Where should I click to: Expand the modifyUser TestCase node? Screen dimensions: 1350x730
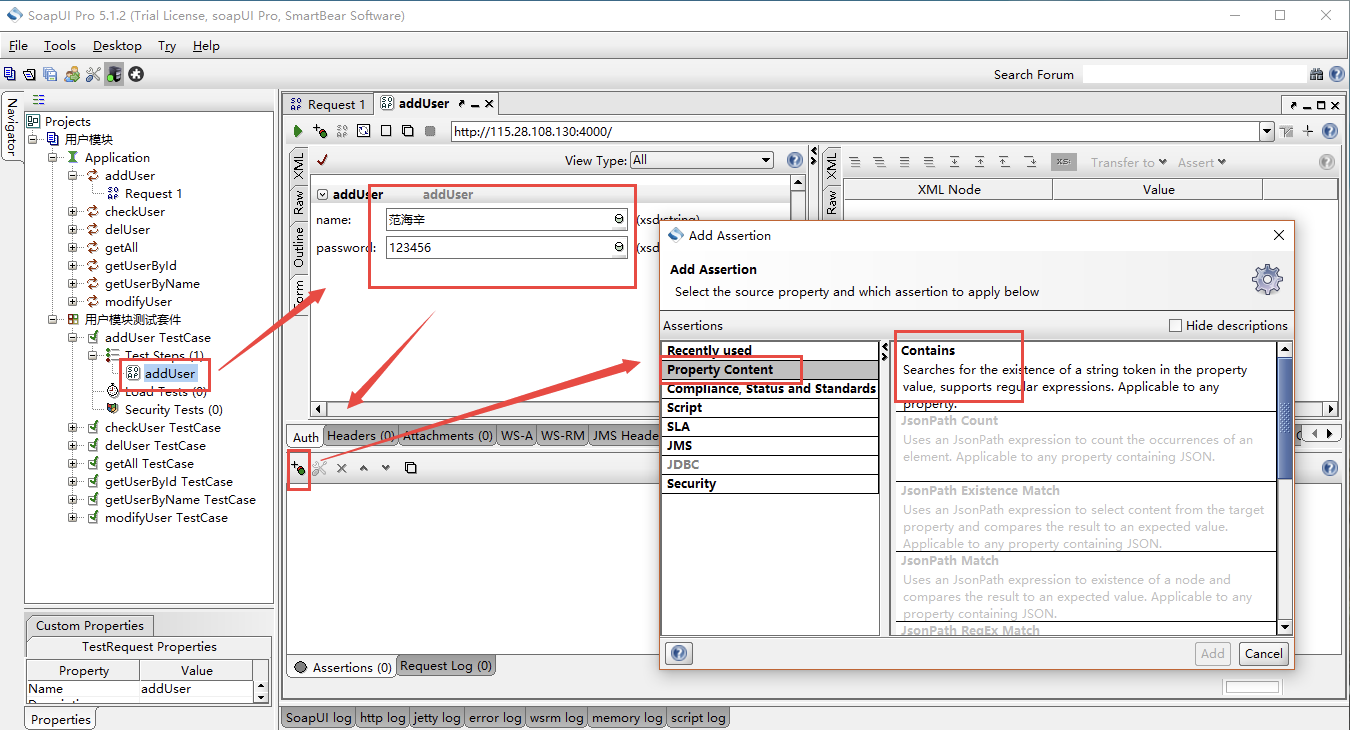72,518
